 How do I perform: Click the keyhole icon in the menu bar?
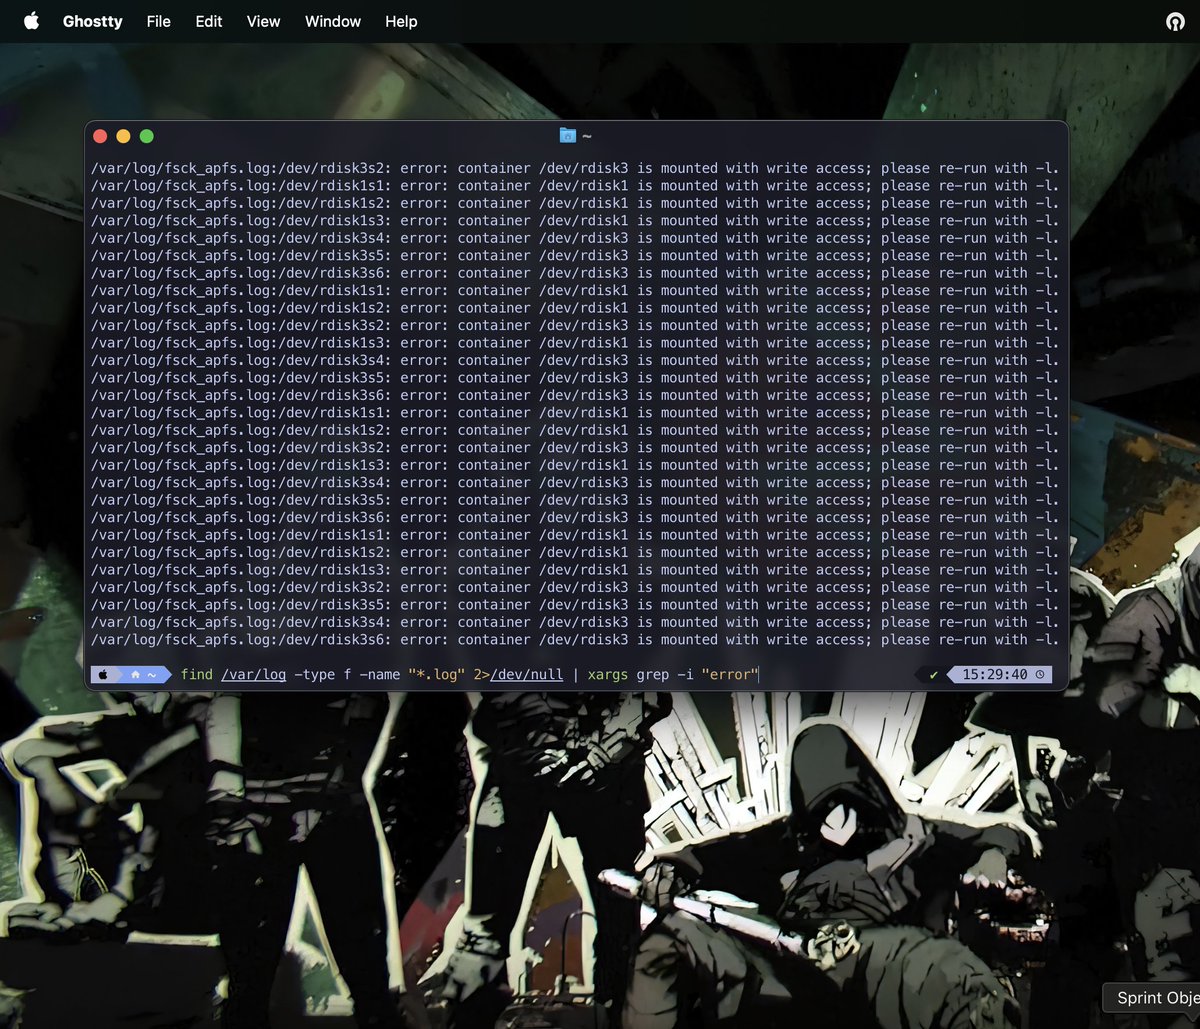(1175, 21)
